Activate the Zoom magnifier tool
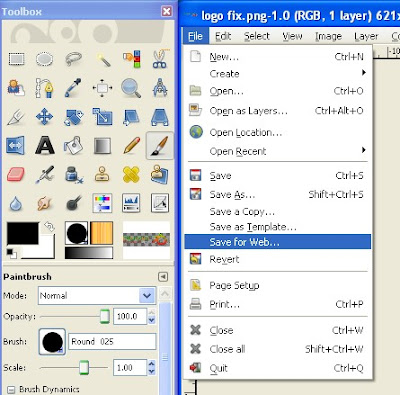The width and height of the screenshot is (400, 395). (x=131, y=88)
